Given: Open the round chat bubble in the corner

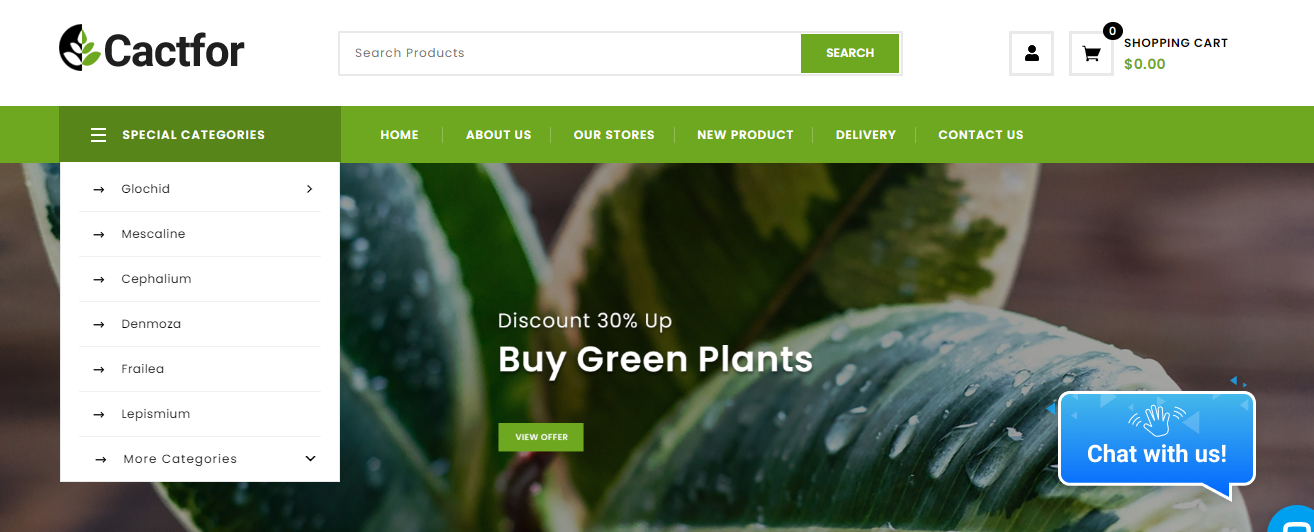Looking at the screenshot, I should point(1293,521).
